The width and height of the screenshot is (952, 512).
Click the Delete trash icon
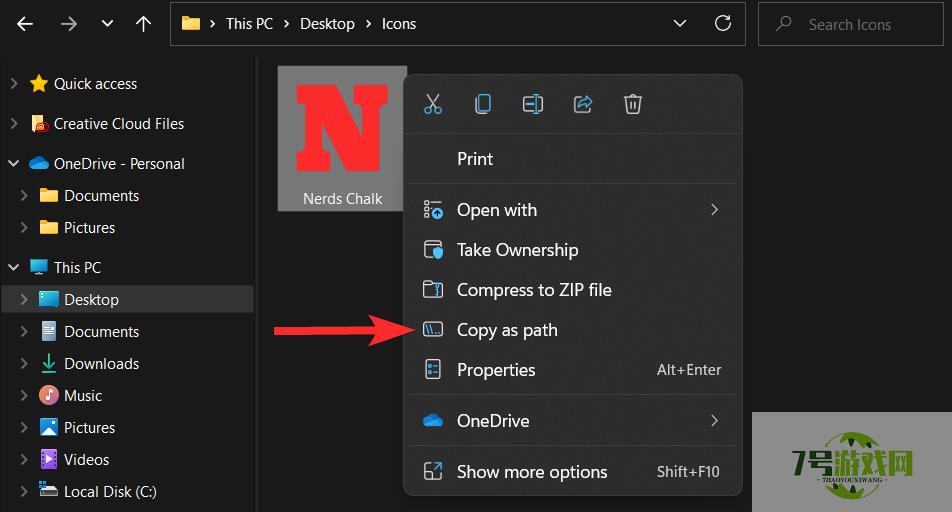tap(633, 104)
